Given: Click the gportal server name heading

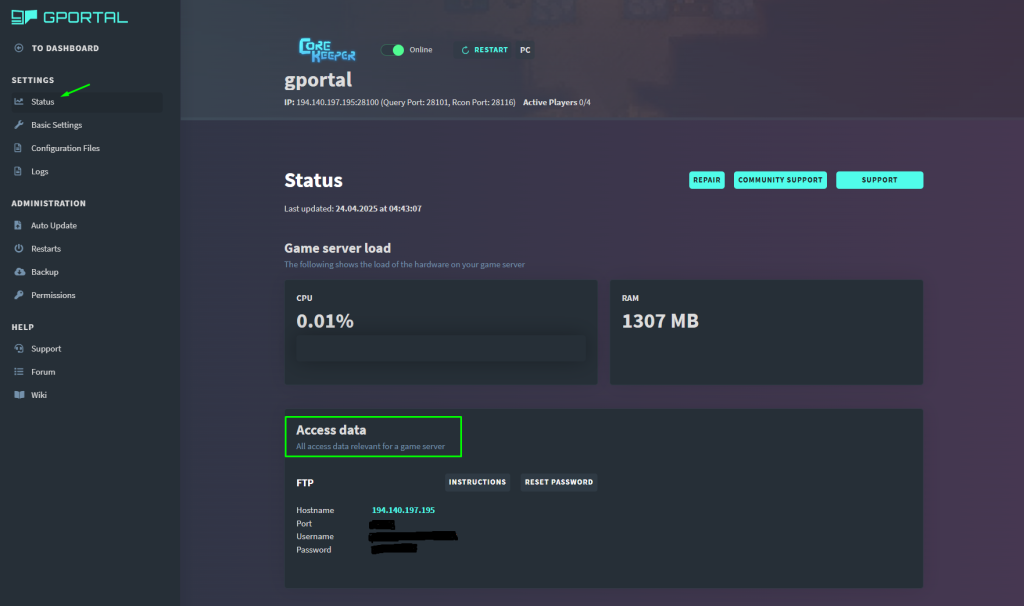Looking at the screenshot, I should pos(318,80).
